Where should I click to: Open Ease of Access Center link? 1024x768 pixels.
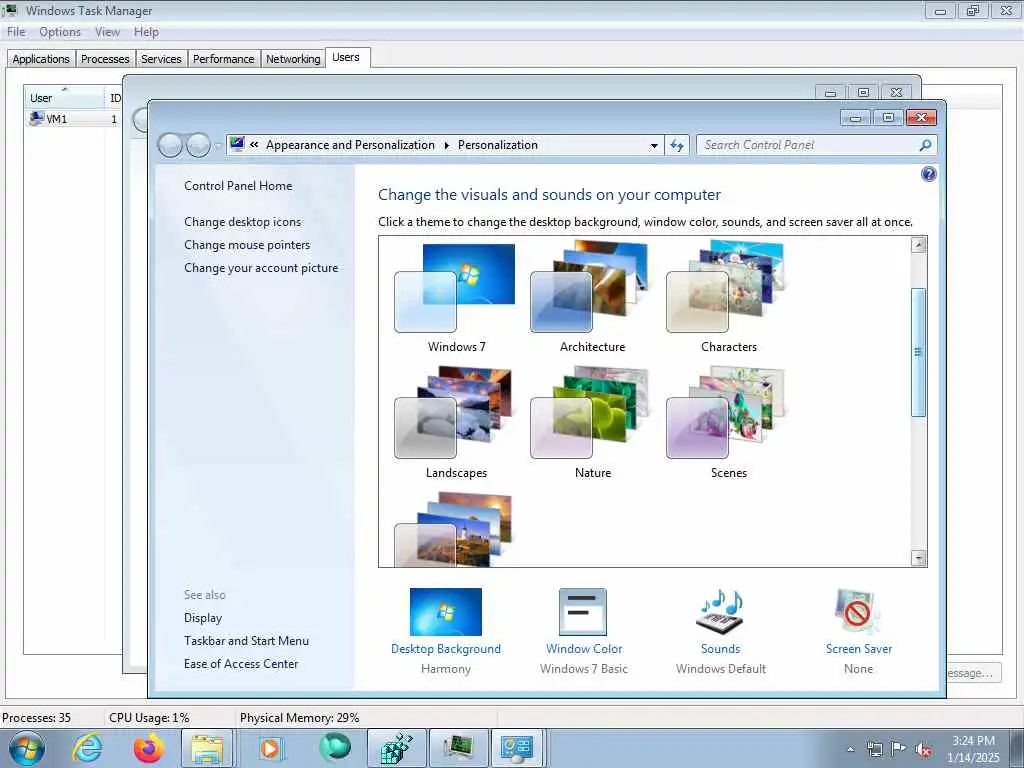pos(240,664)
